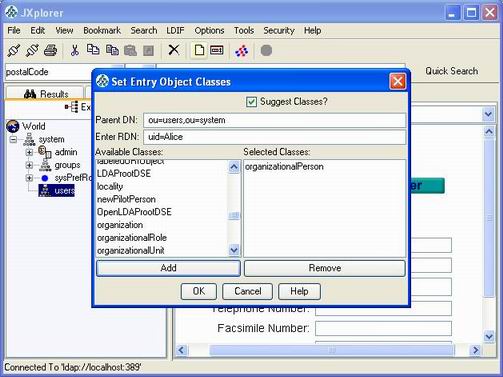503x377 pixels.
Task: Click the Connect to directory toolbar icon
Action: click(14, 51)
